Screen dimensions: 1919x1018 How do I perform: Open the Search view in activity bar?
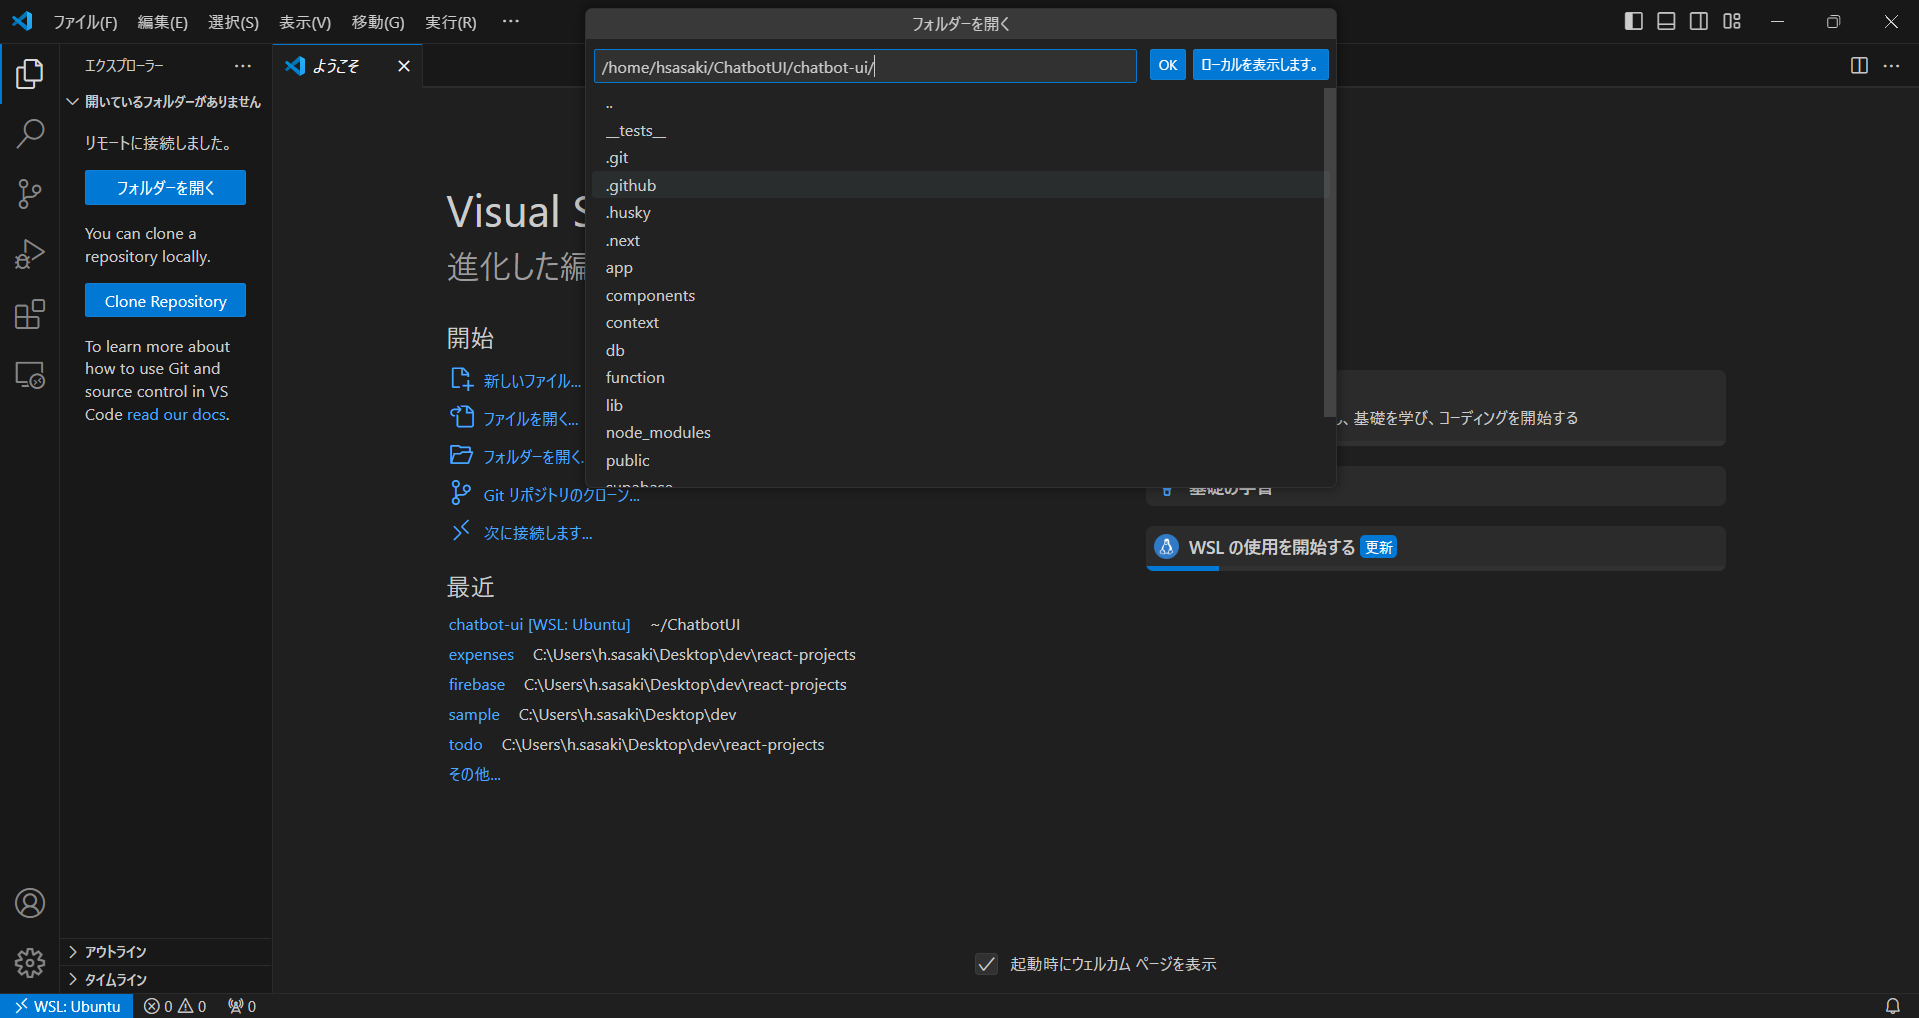pyautogui.click(x=30, y=134)
